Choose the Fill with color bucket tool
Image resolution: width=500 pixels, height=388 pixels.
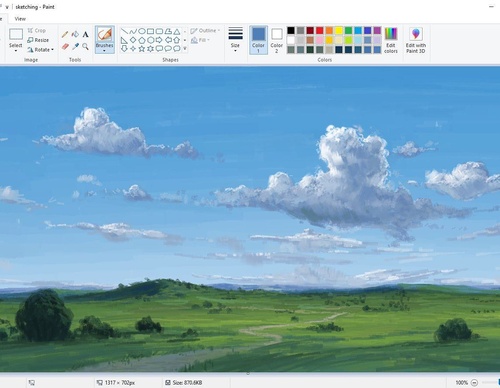[x=75, y=34]
